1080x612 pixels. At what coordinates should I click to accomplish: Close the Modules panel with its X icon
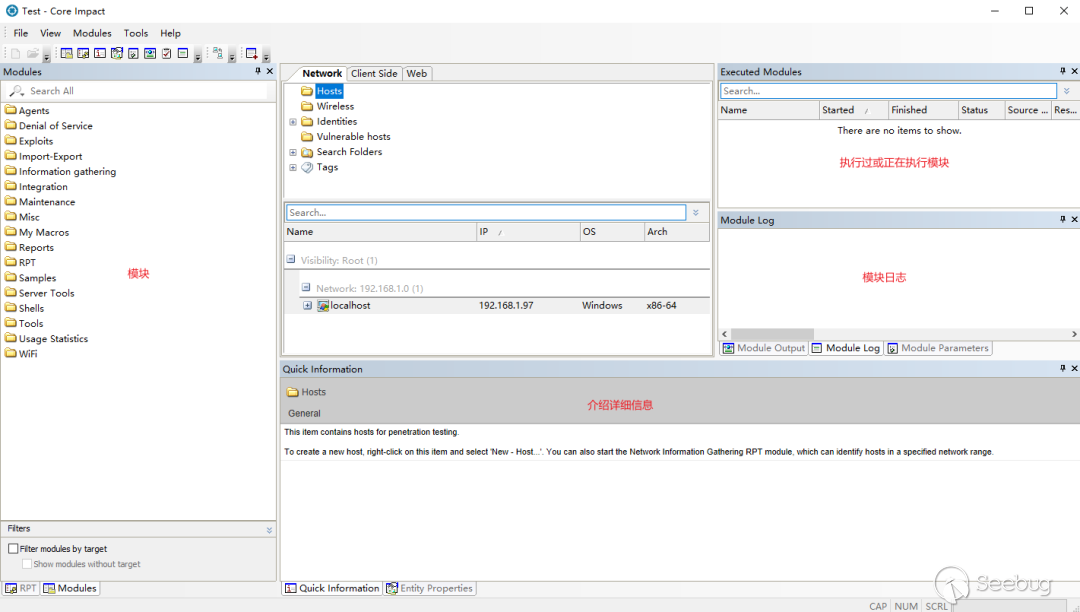270,71
